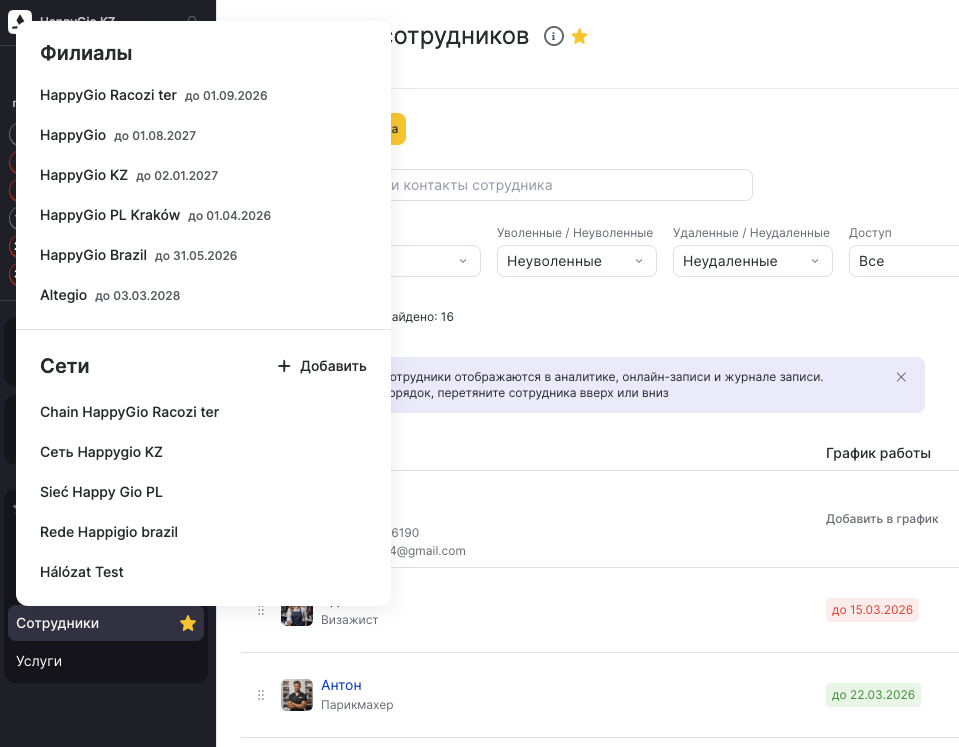The image size is (959, 747).
Task: Close the purple info banner
Action: point(901,377)
